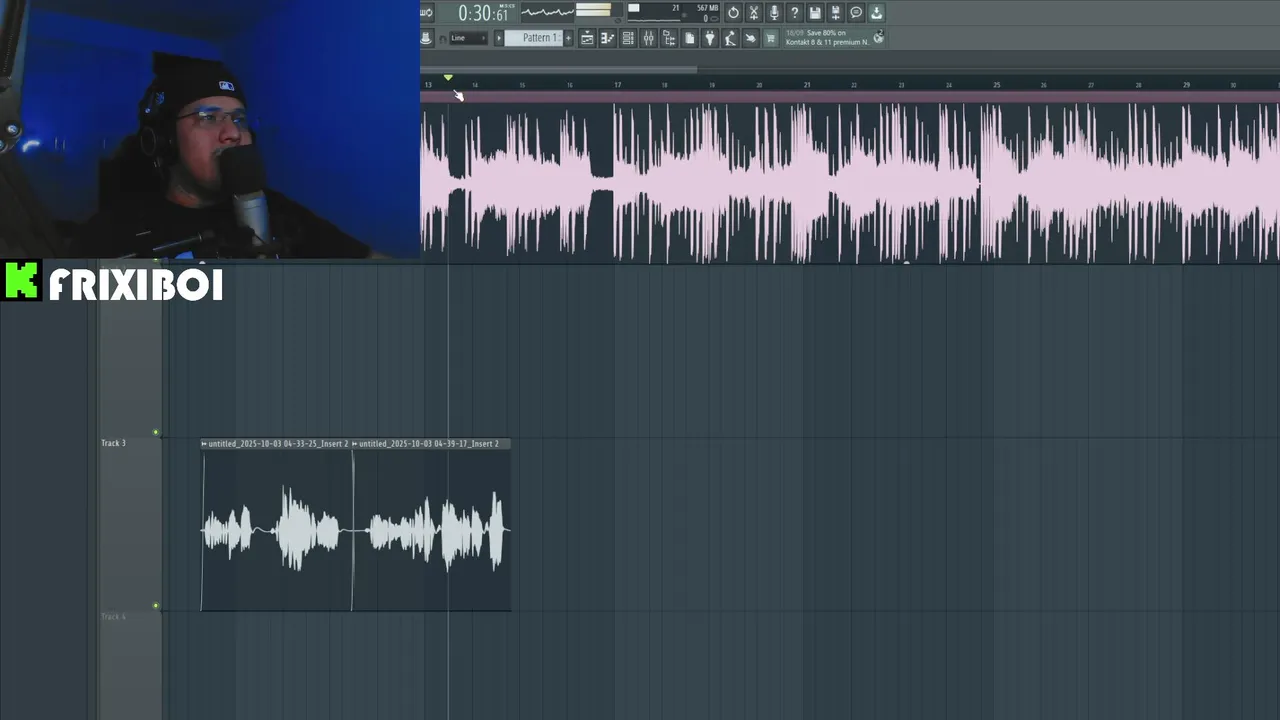This screenshot has height=720, width=1280.
Task: Click the time display 0:30:61
Action: [x=485, y=14]
